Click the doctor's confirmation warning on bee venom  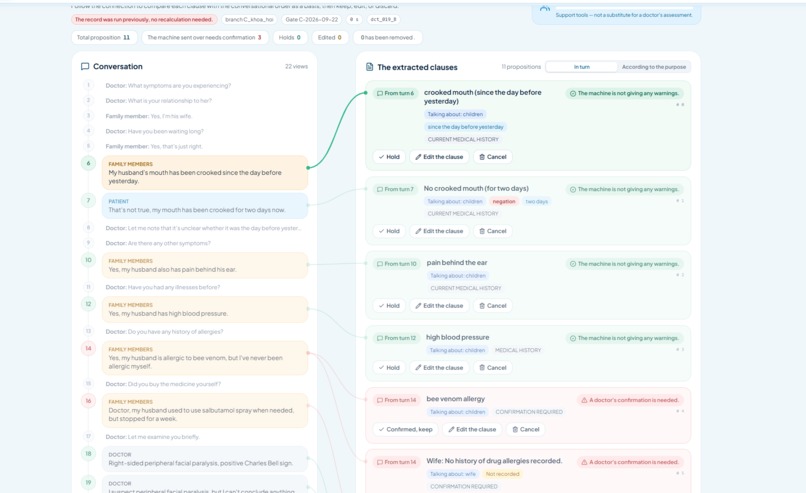click(630, 400)
